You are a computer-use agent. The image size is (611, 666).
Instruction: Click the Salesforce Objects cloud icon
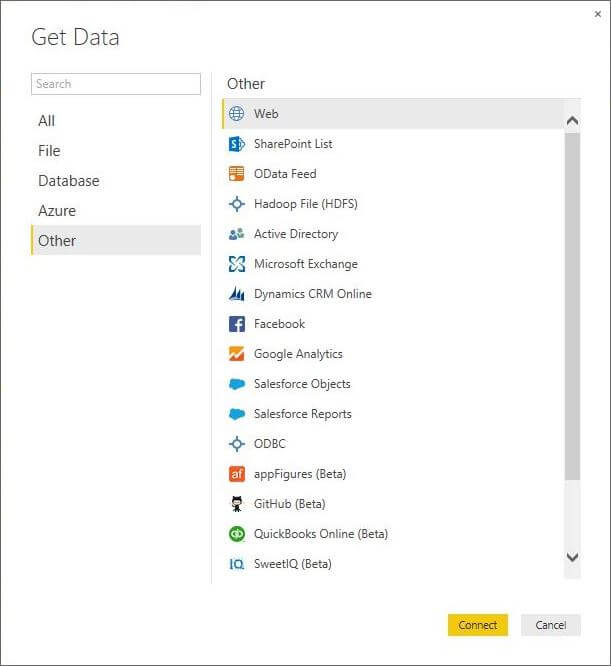pos(237,384)
